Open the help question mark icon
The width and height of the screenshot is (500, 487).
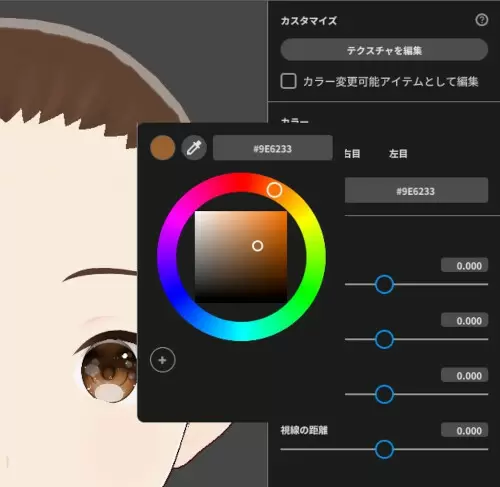[481, 20]
